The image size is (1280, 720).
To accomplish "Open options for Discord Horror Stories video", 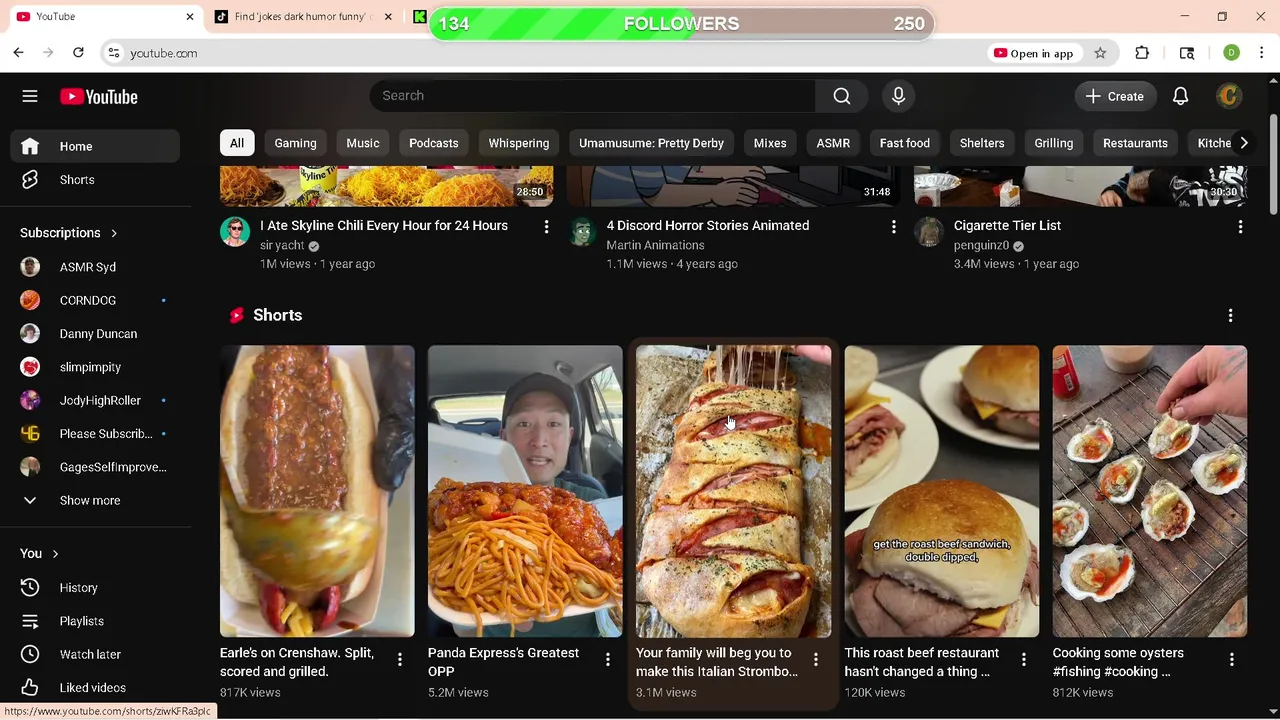I will coord(893,227).
